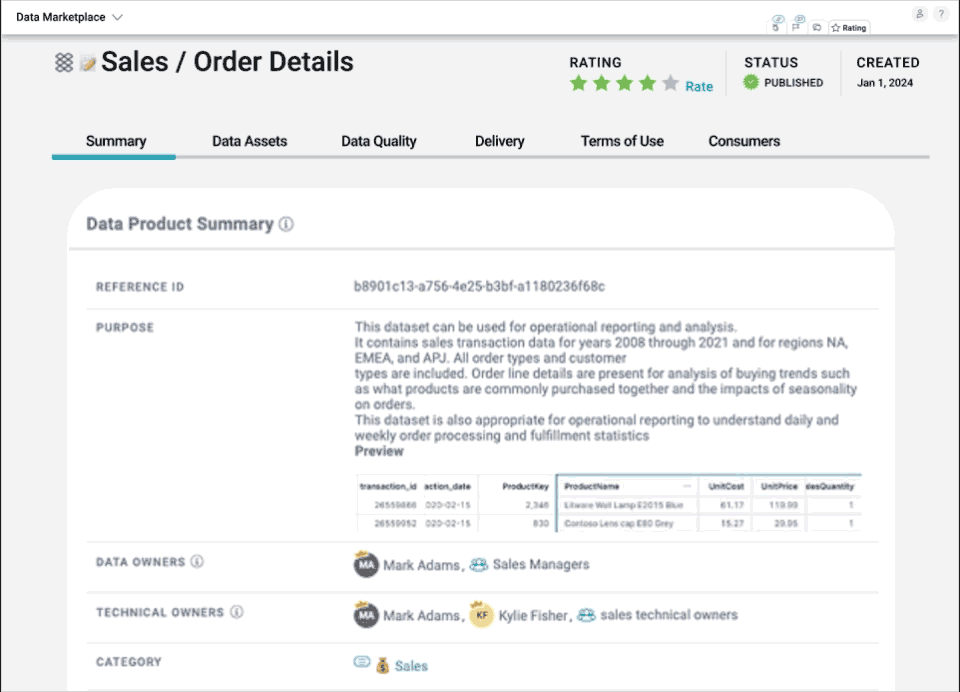Select the Consumers tab
The height and width of the screenshot is (692, 960).
pos(744,141)
